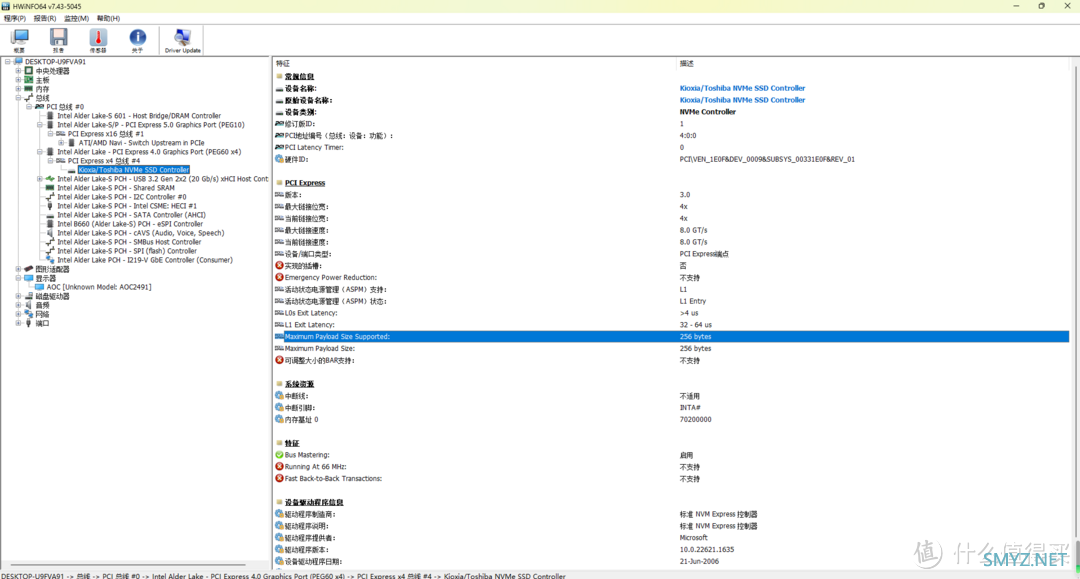
Task: Collapse the 显示器 tree node
Action: [19, 277]
